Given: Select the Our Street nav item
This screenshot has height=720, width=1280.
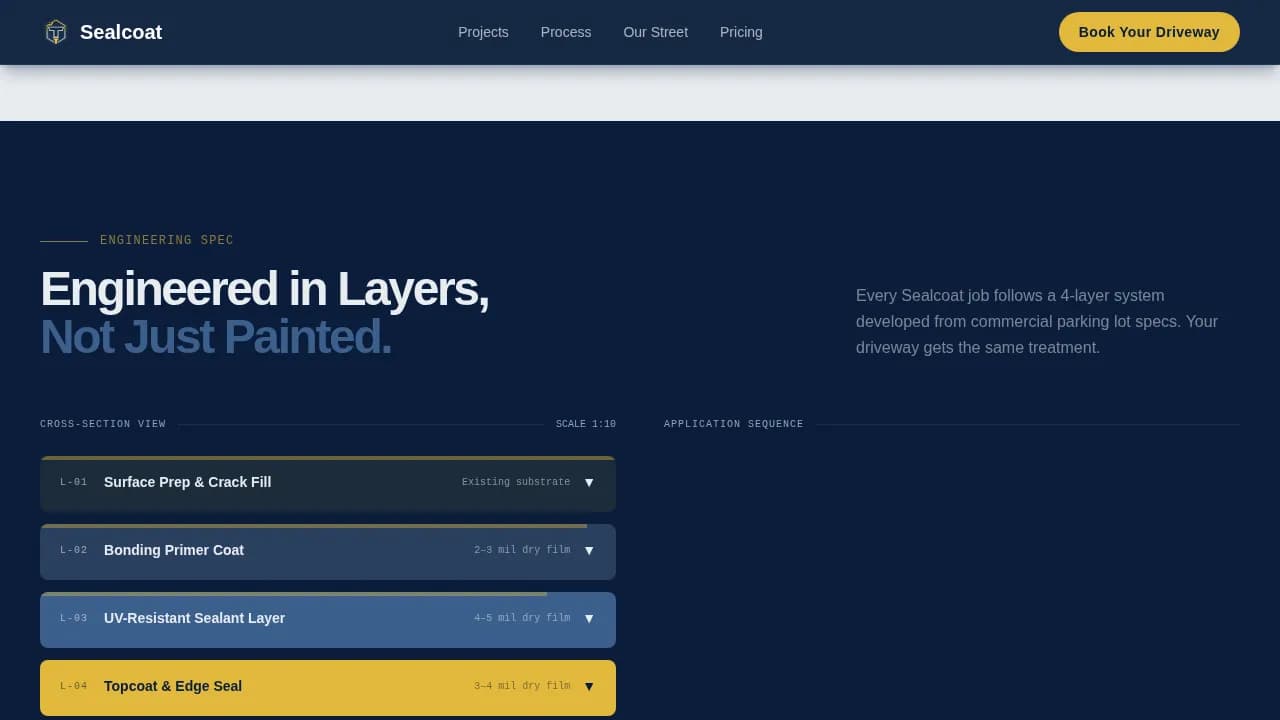Looking at the screenshot, I should coord(655,32).
